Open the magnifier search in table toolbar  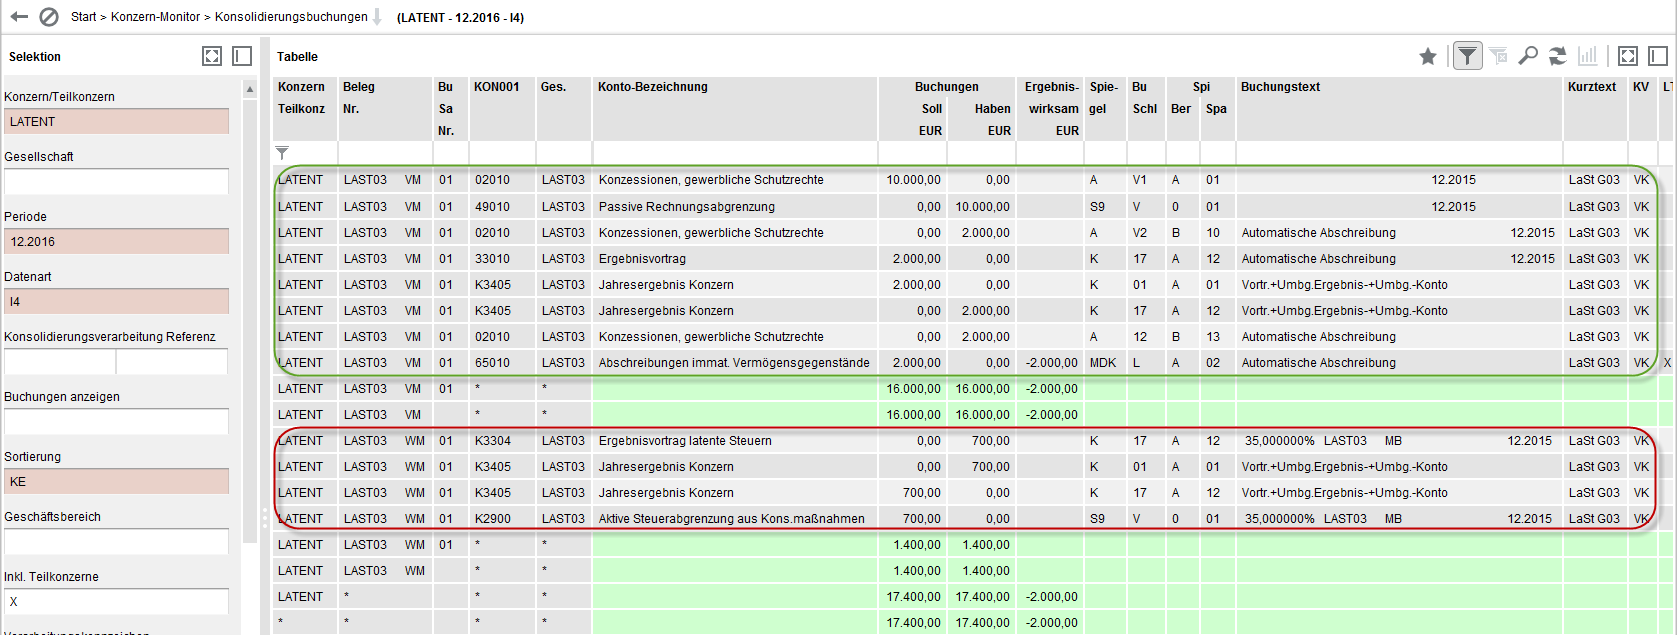click(1528, 56)
